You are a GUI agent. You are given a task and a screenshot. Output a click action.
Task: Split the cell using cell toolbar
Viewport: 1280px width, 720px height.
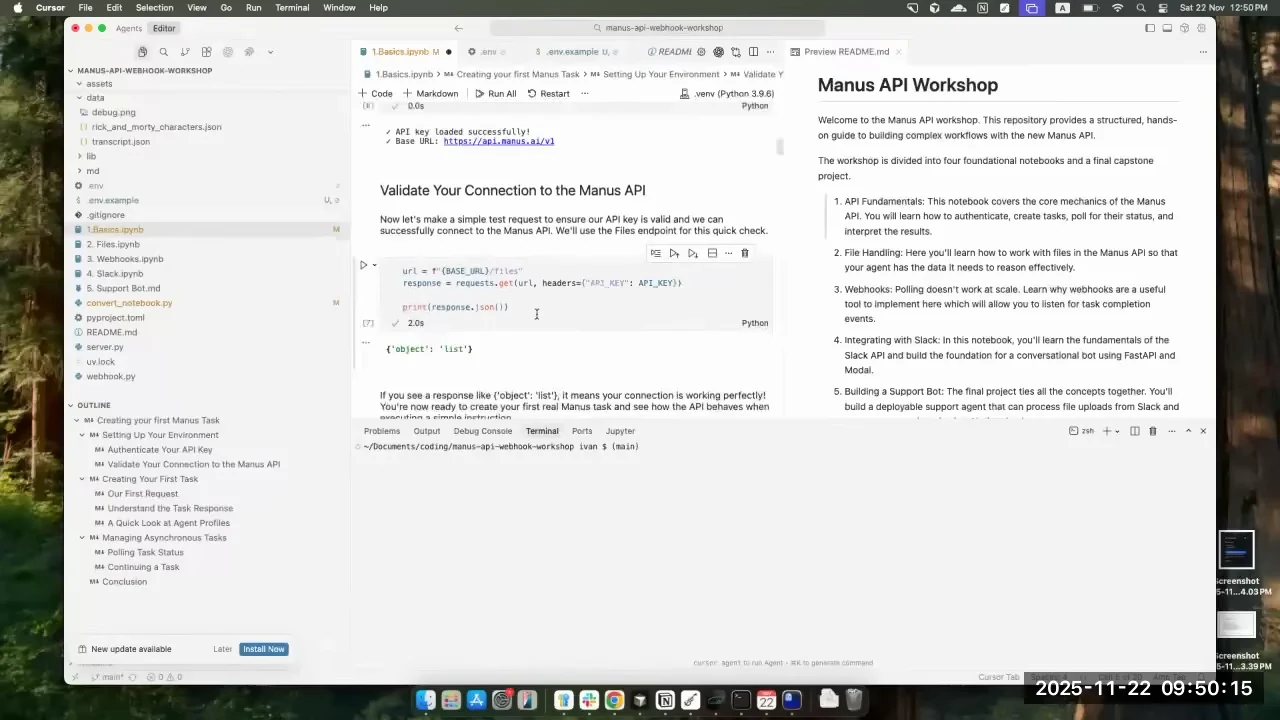pyautogui.click(x=712, y=253)
